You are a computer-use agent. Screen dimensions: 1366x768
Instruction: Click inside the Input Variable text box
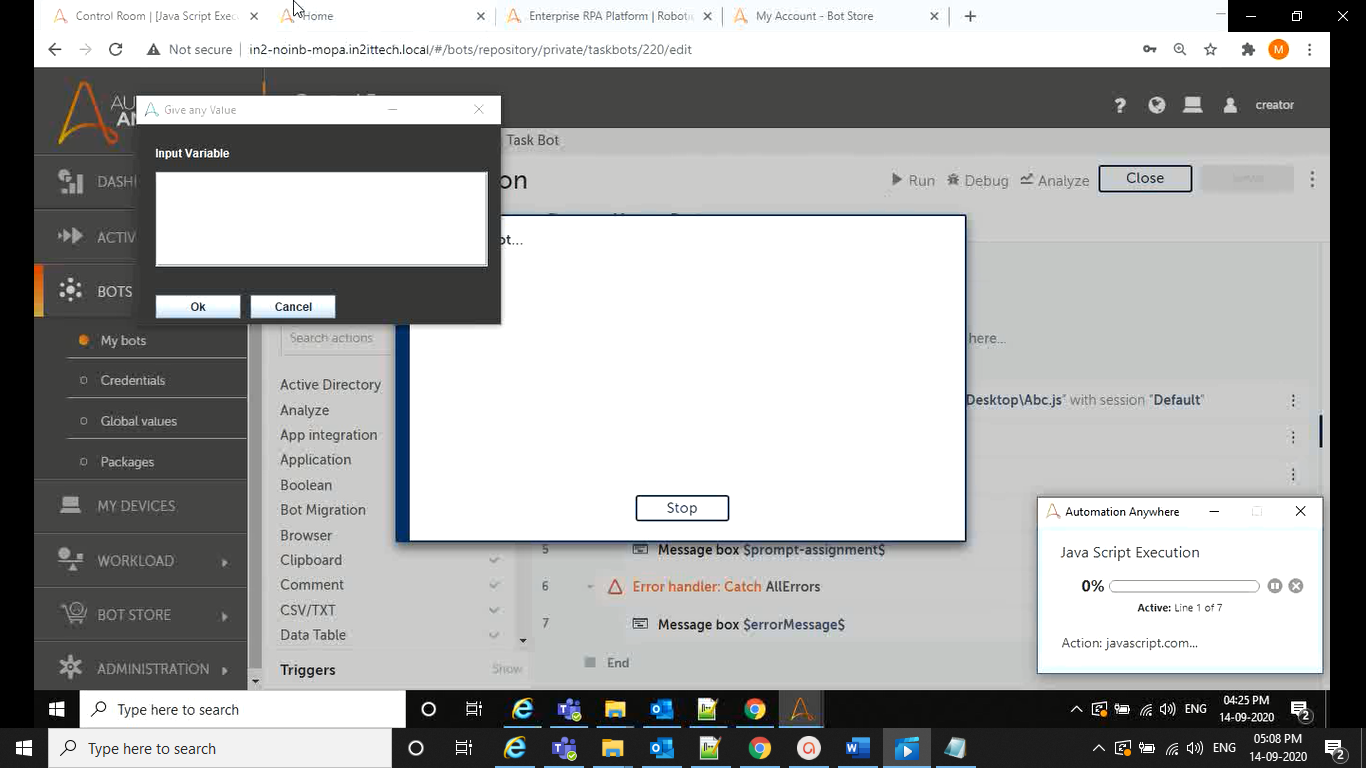click(321, 219)
